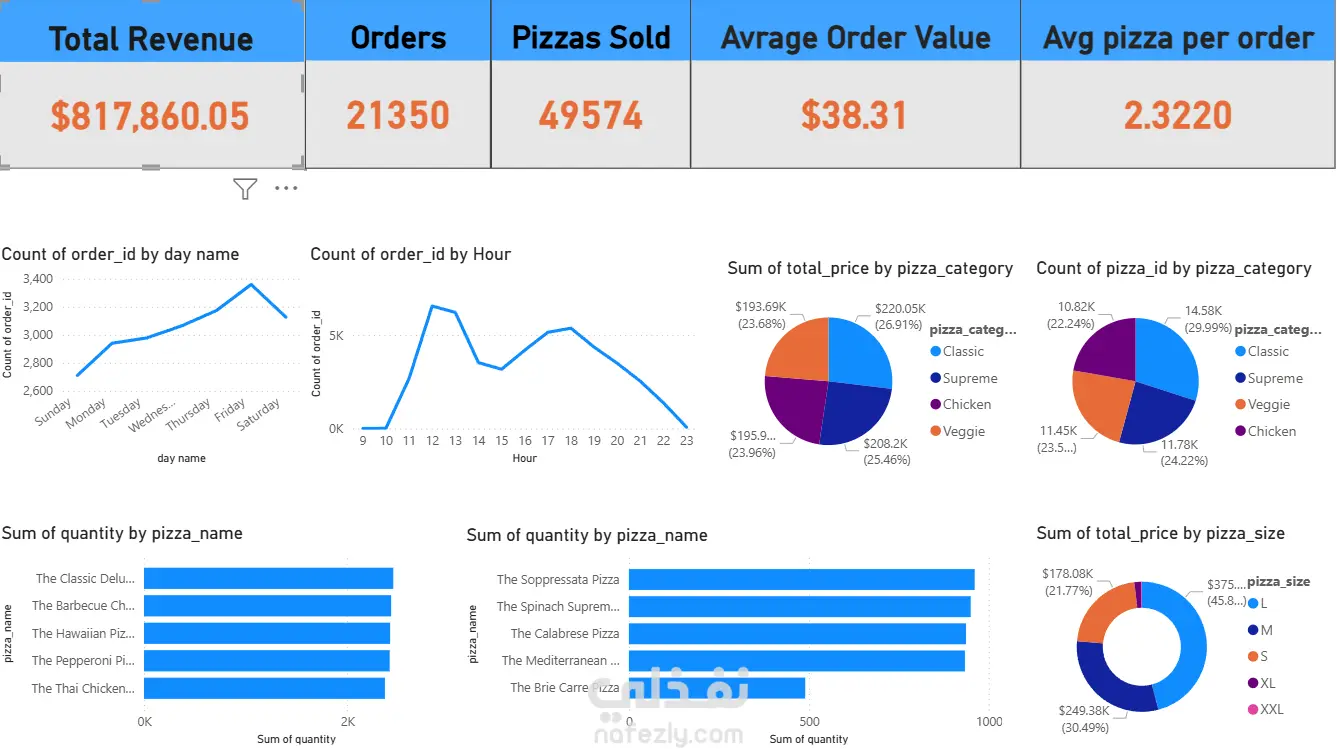Screen dimensions: 1337x749
Task: Click Veggie legend dot in pizza_id count chart
Action: [1241, 405]
